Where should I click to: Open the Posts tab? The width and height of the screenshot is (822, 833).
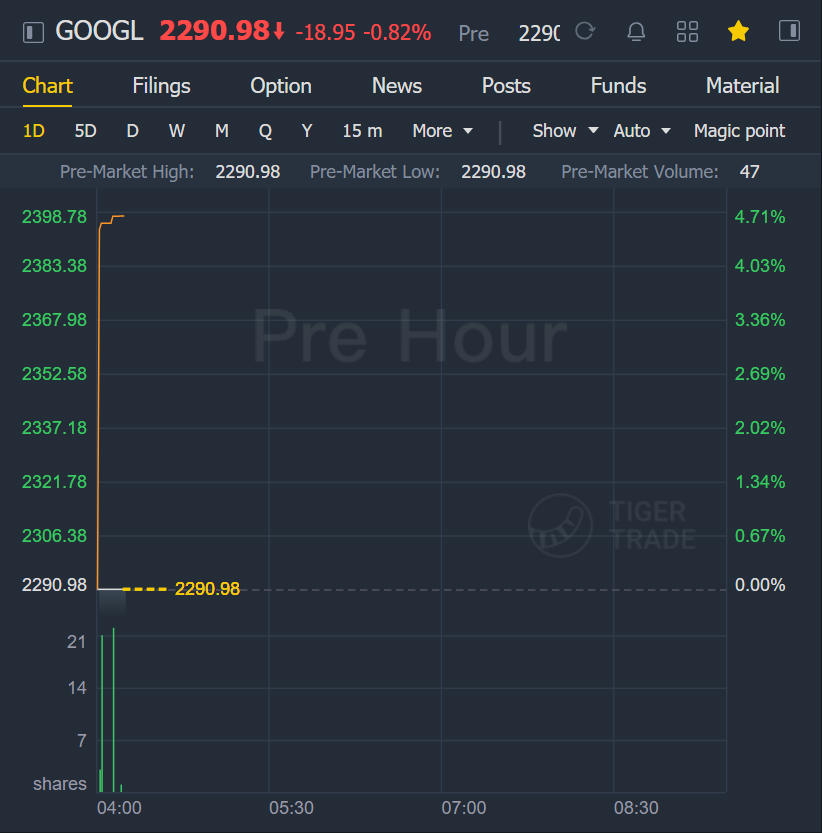pos(506,86)
